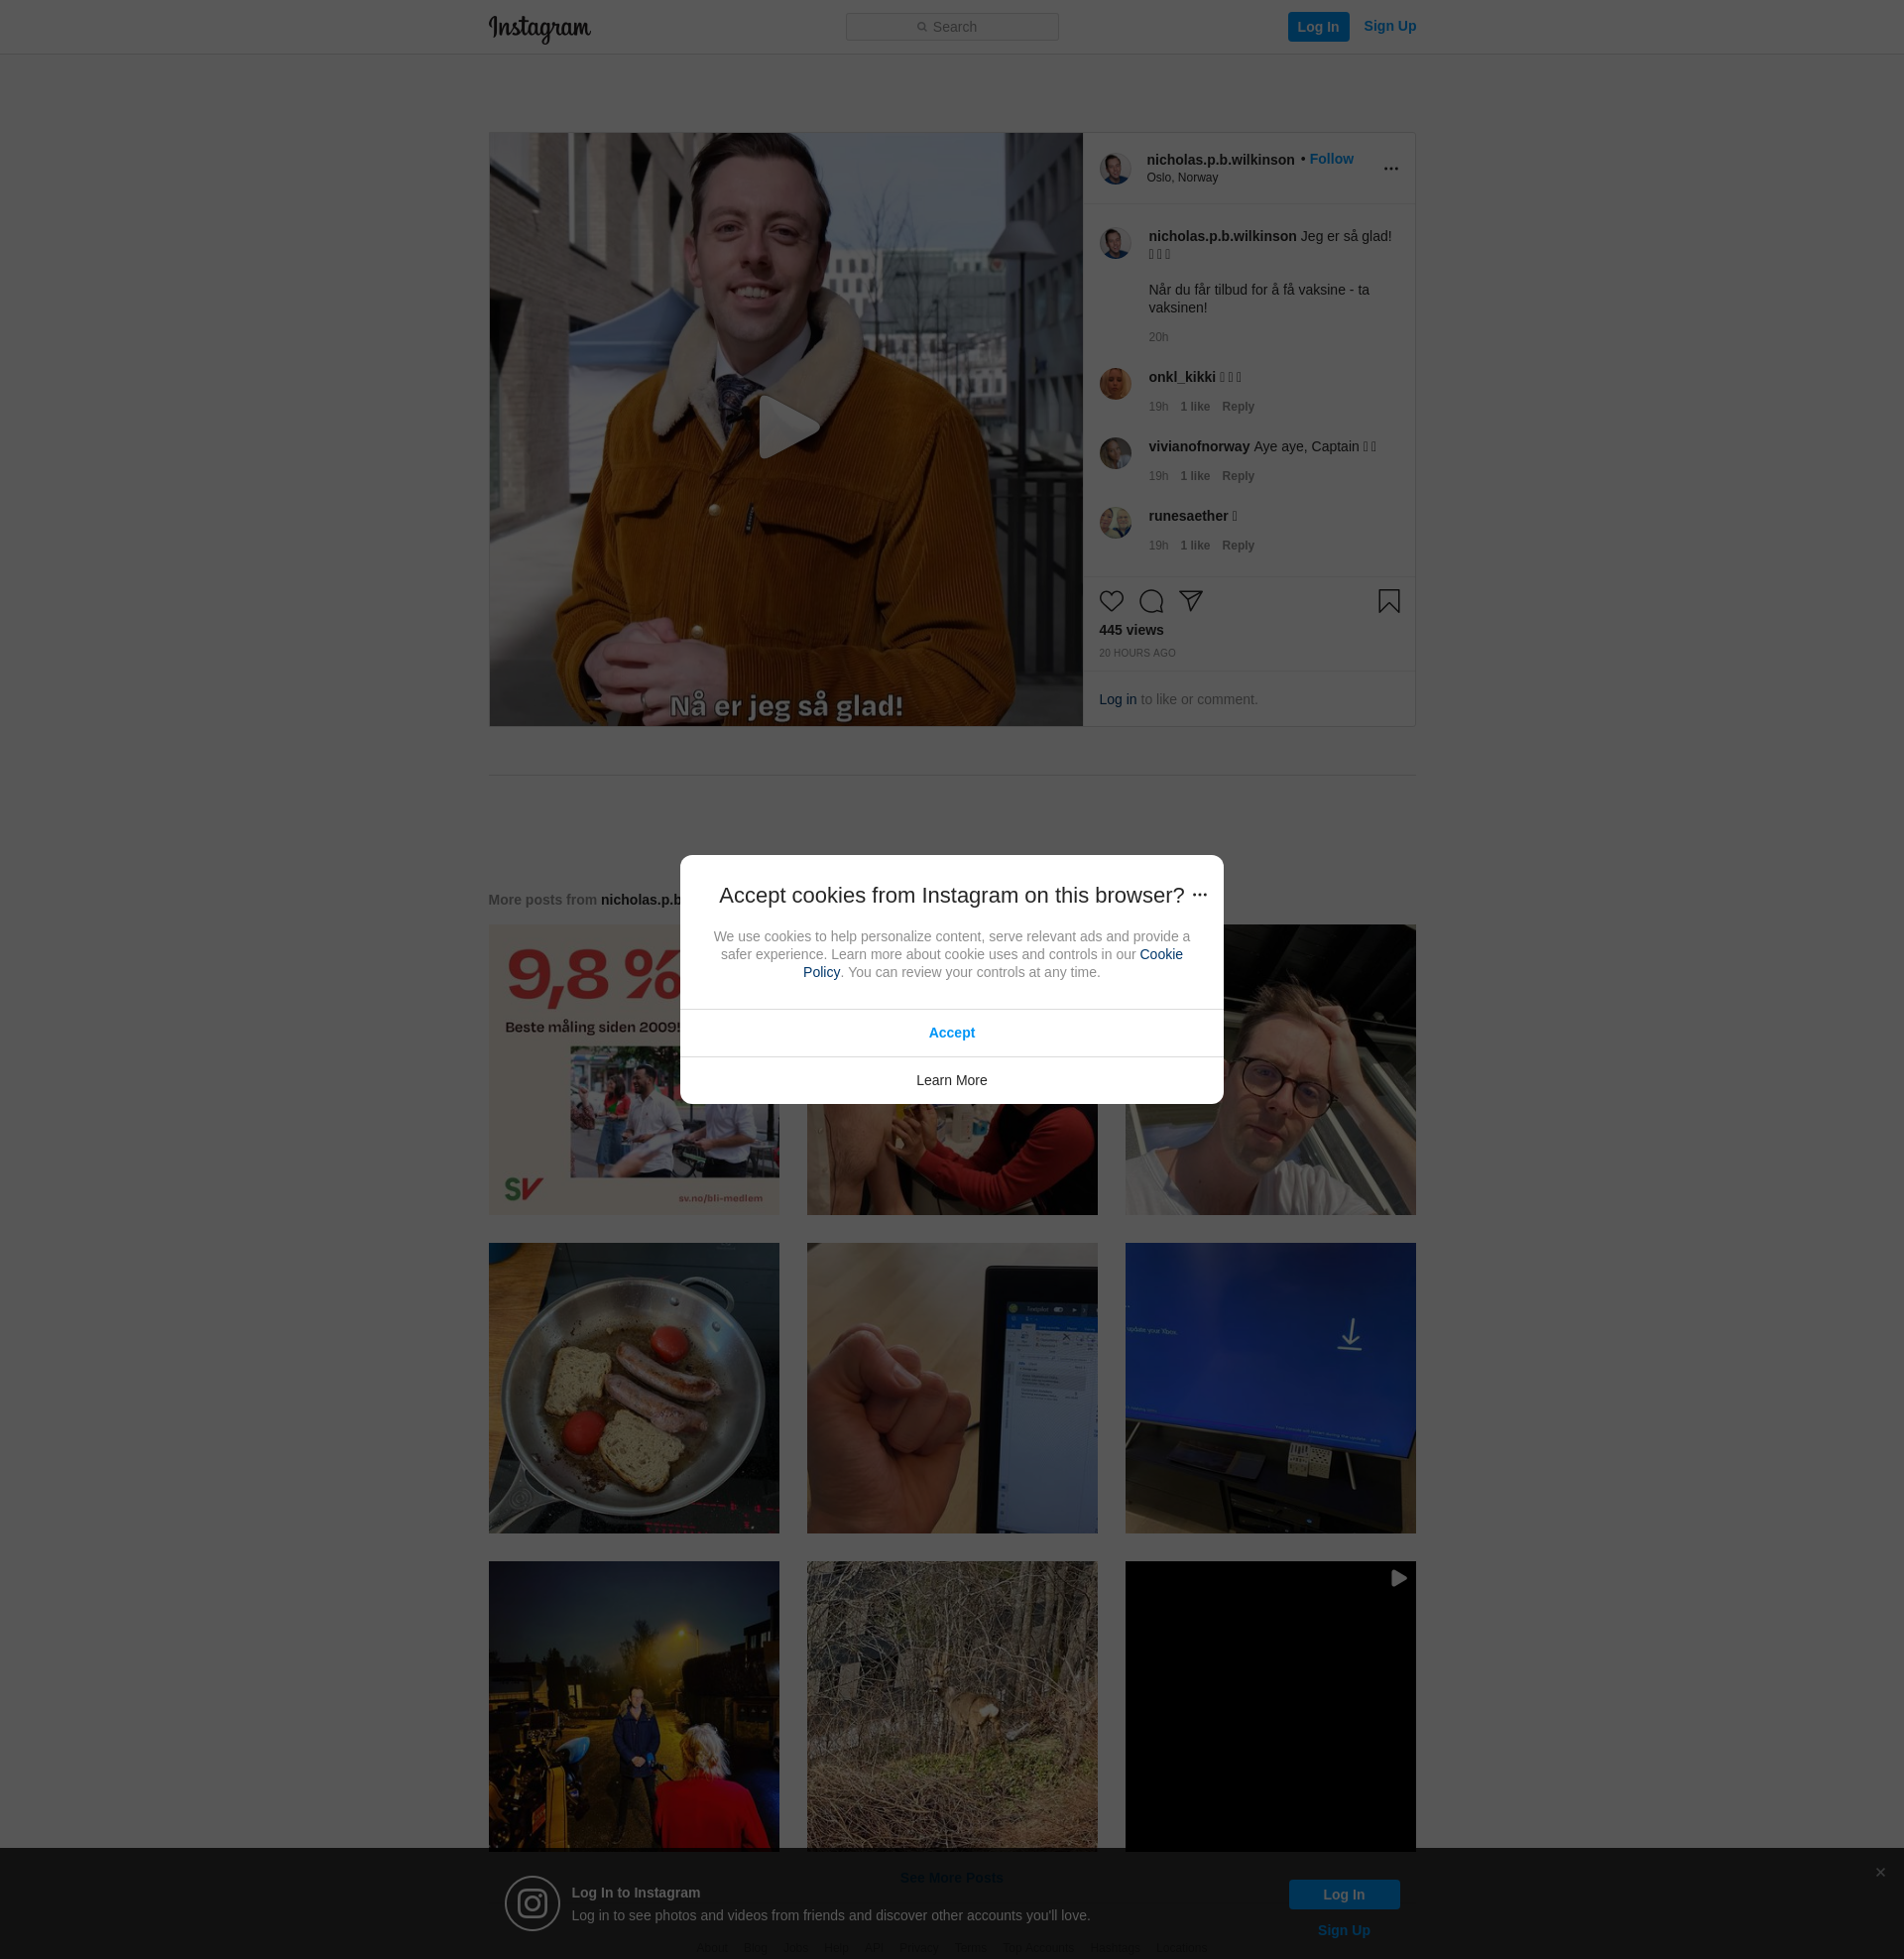1904x1959 pixels.
Task: Open vivianofnorway username link
Action: click(x=1199, y=447)
